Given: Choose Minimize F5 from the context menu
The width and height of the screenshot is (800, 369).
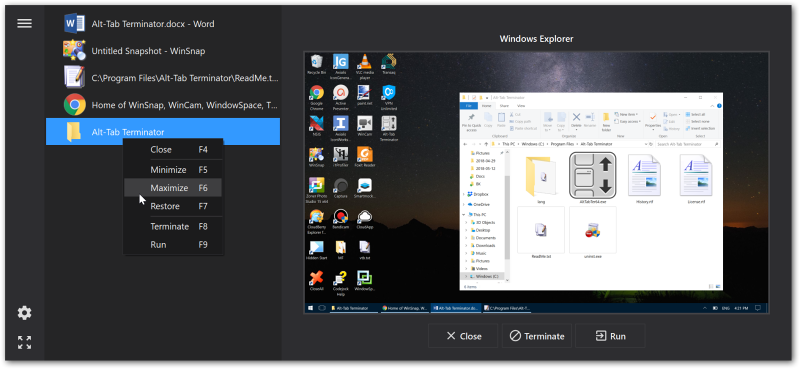Looking at the screenshot, I should [x=173, y=169].
